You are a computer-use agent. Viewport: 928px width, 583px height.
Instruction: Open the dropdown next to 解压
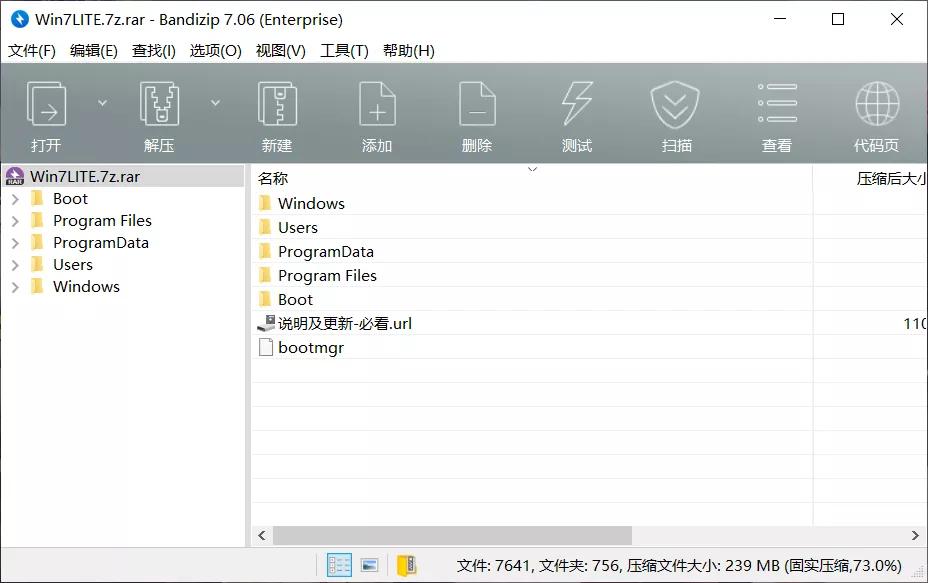[x=216, y=101]
